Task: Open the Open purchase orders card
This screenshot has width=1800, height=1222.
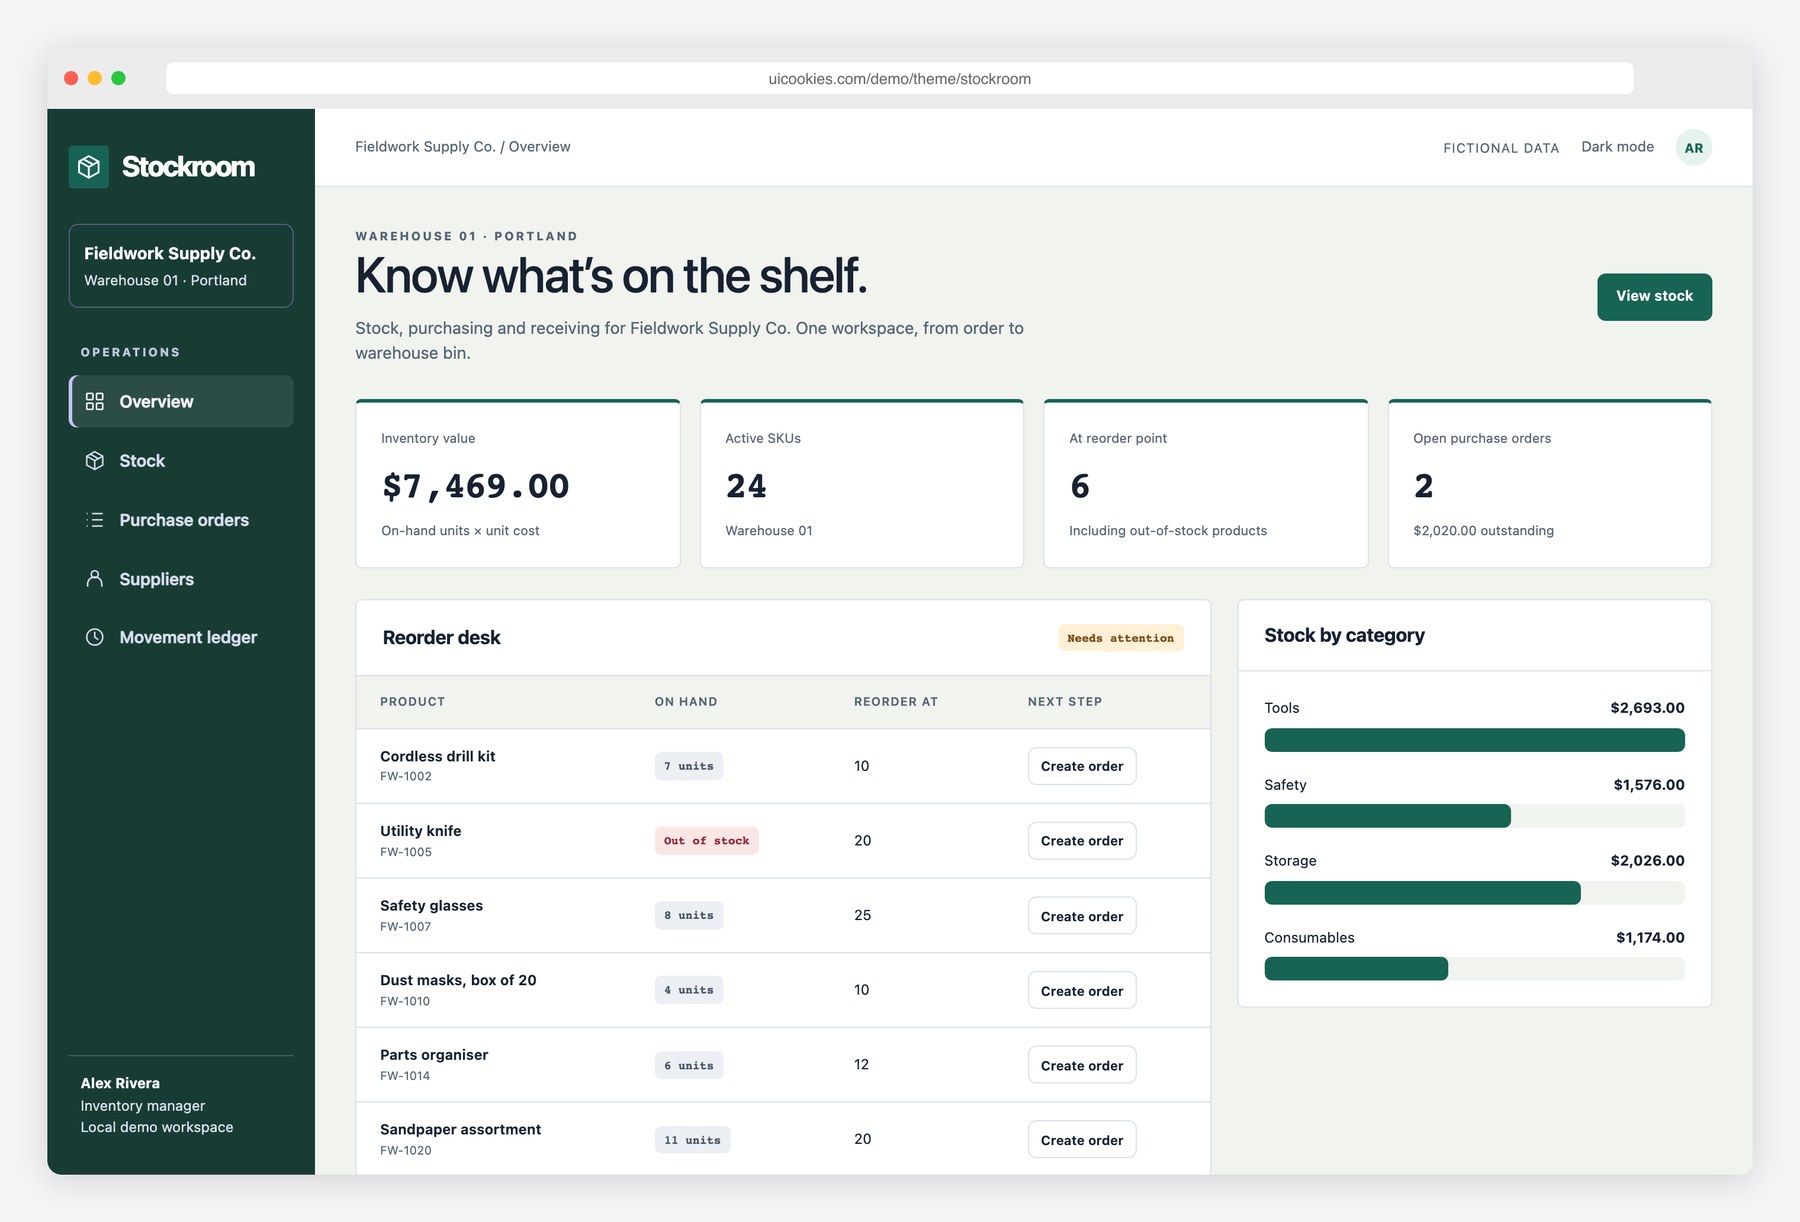Action: (x=1550, y=484)
